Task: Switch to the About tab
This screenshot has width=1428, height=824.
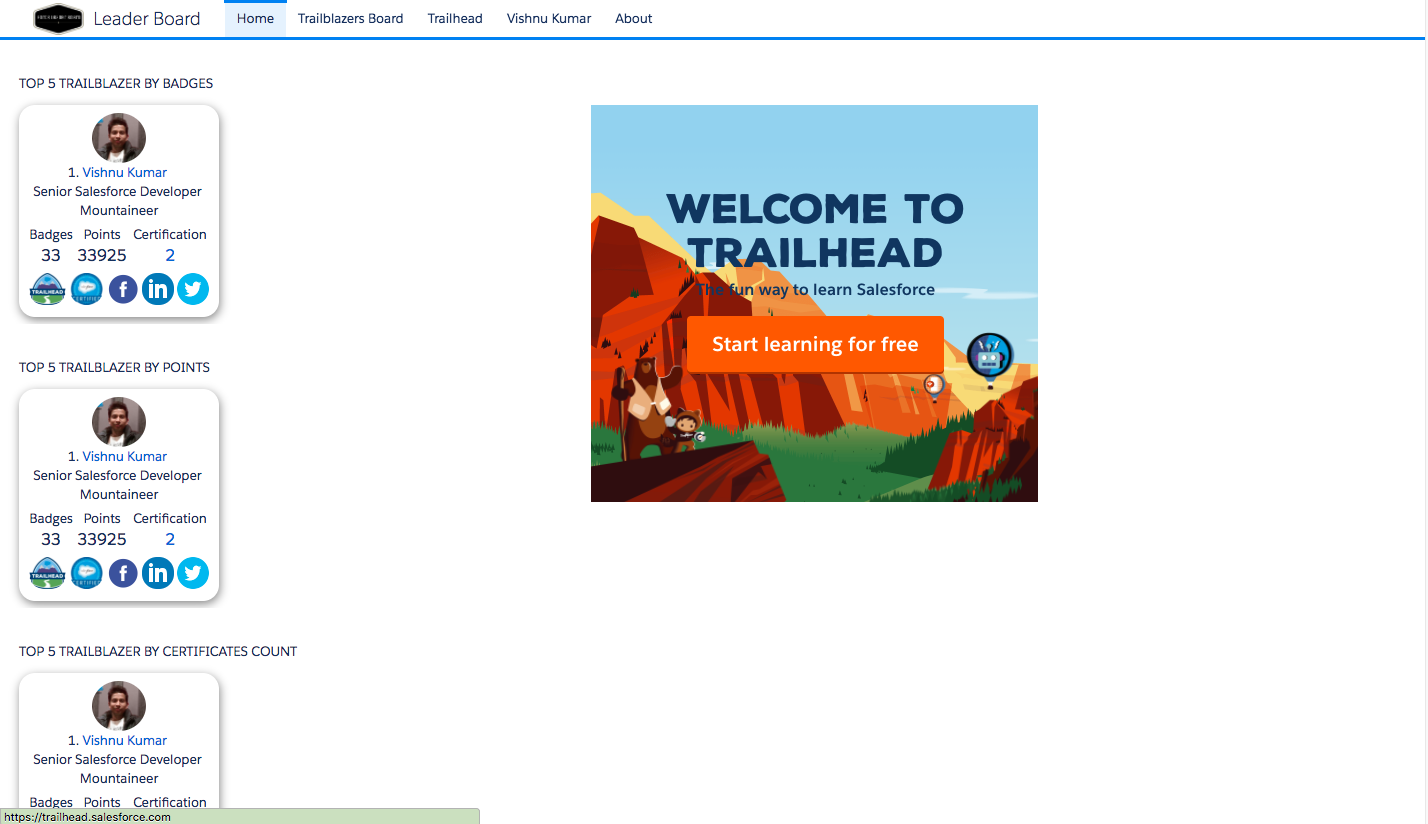Action: pos(633,18)
